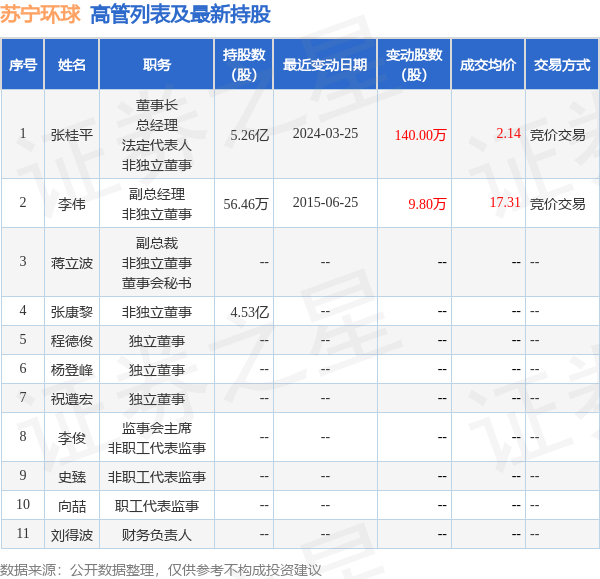Click the red 9.80万 change value

click(427, 204)
